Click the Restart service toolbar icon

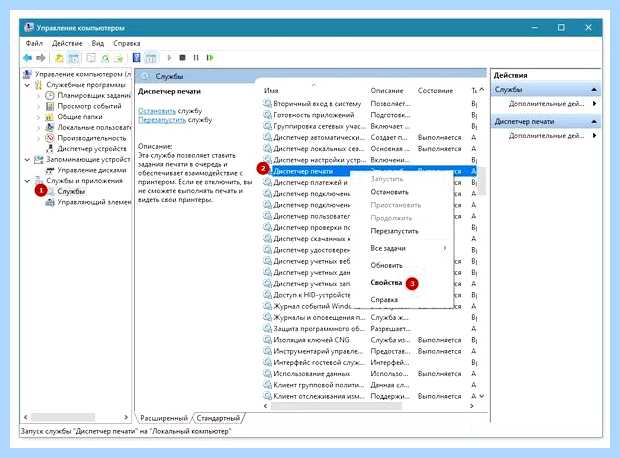point(210,58)
